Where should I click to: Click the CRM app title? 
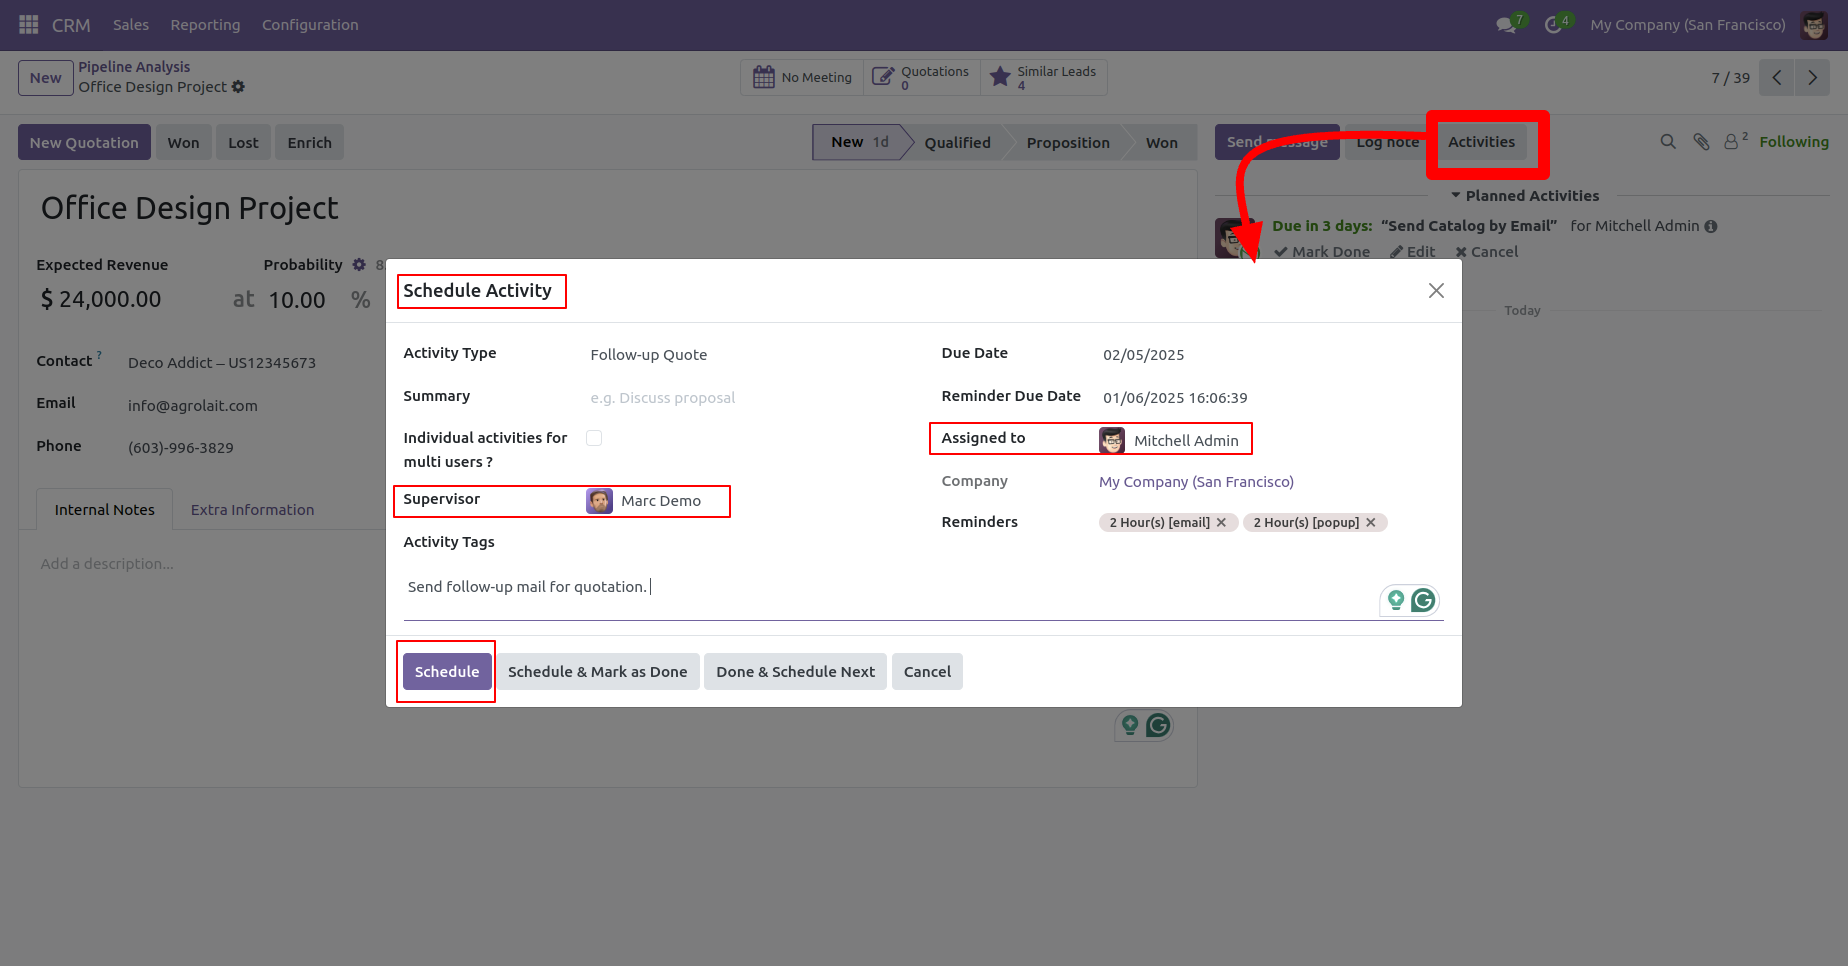(71, 25)
